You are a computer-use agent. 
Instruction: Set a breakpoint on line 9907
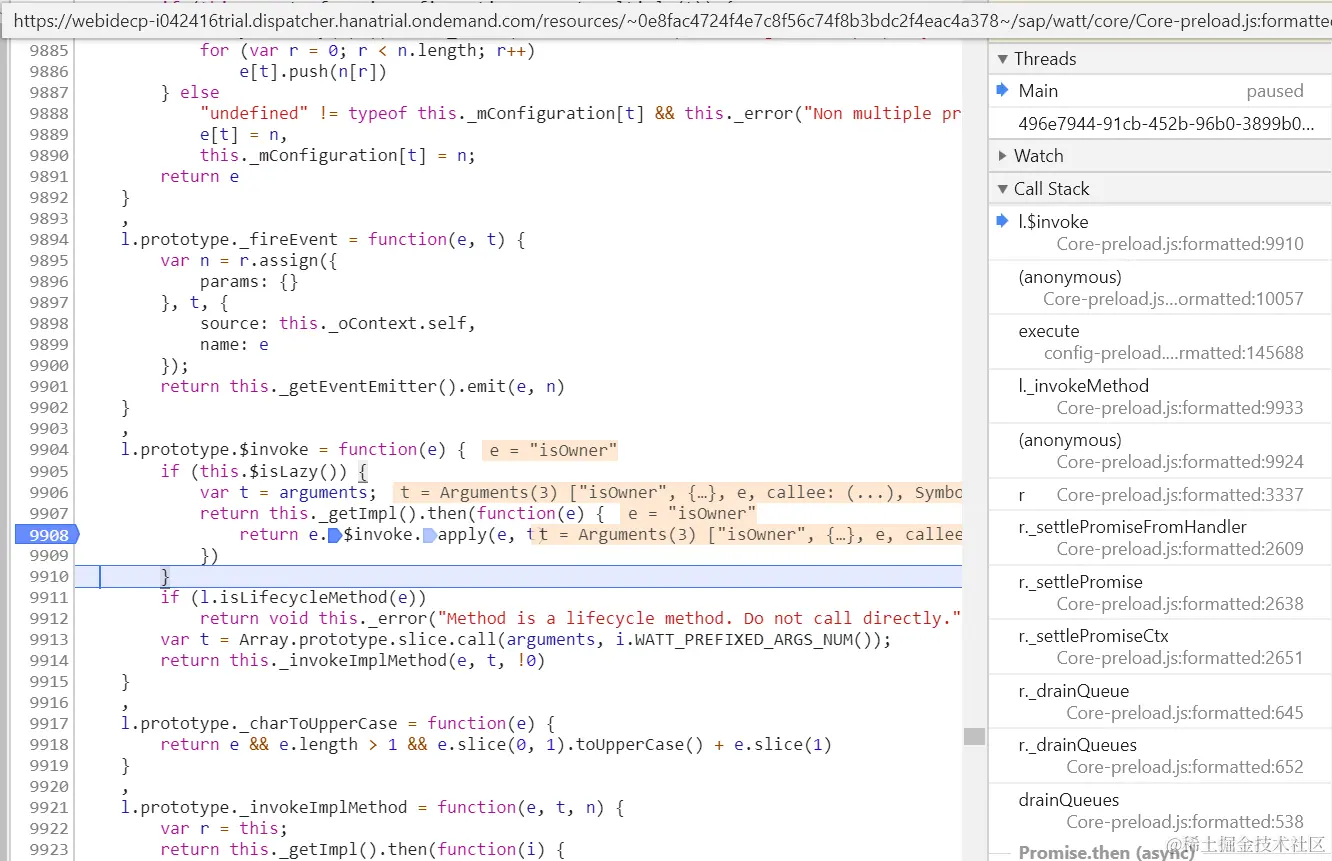(49, 513)
